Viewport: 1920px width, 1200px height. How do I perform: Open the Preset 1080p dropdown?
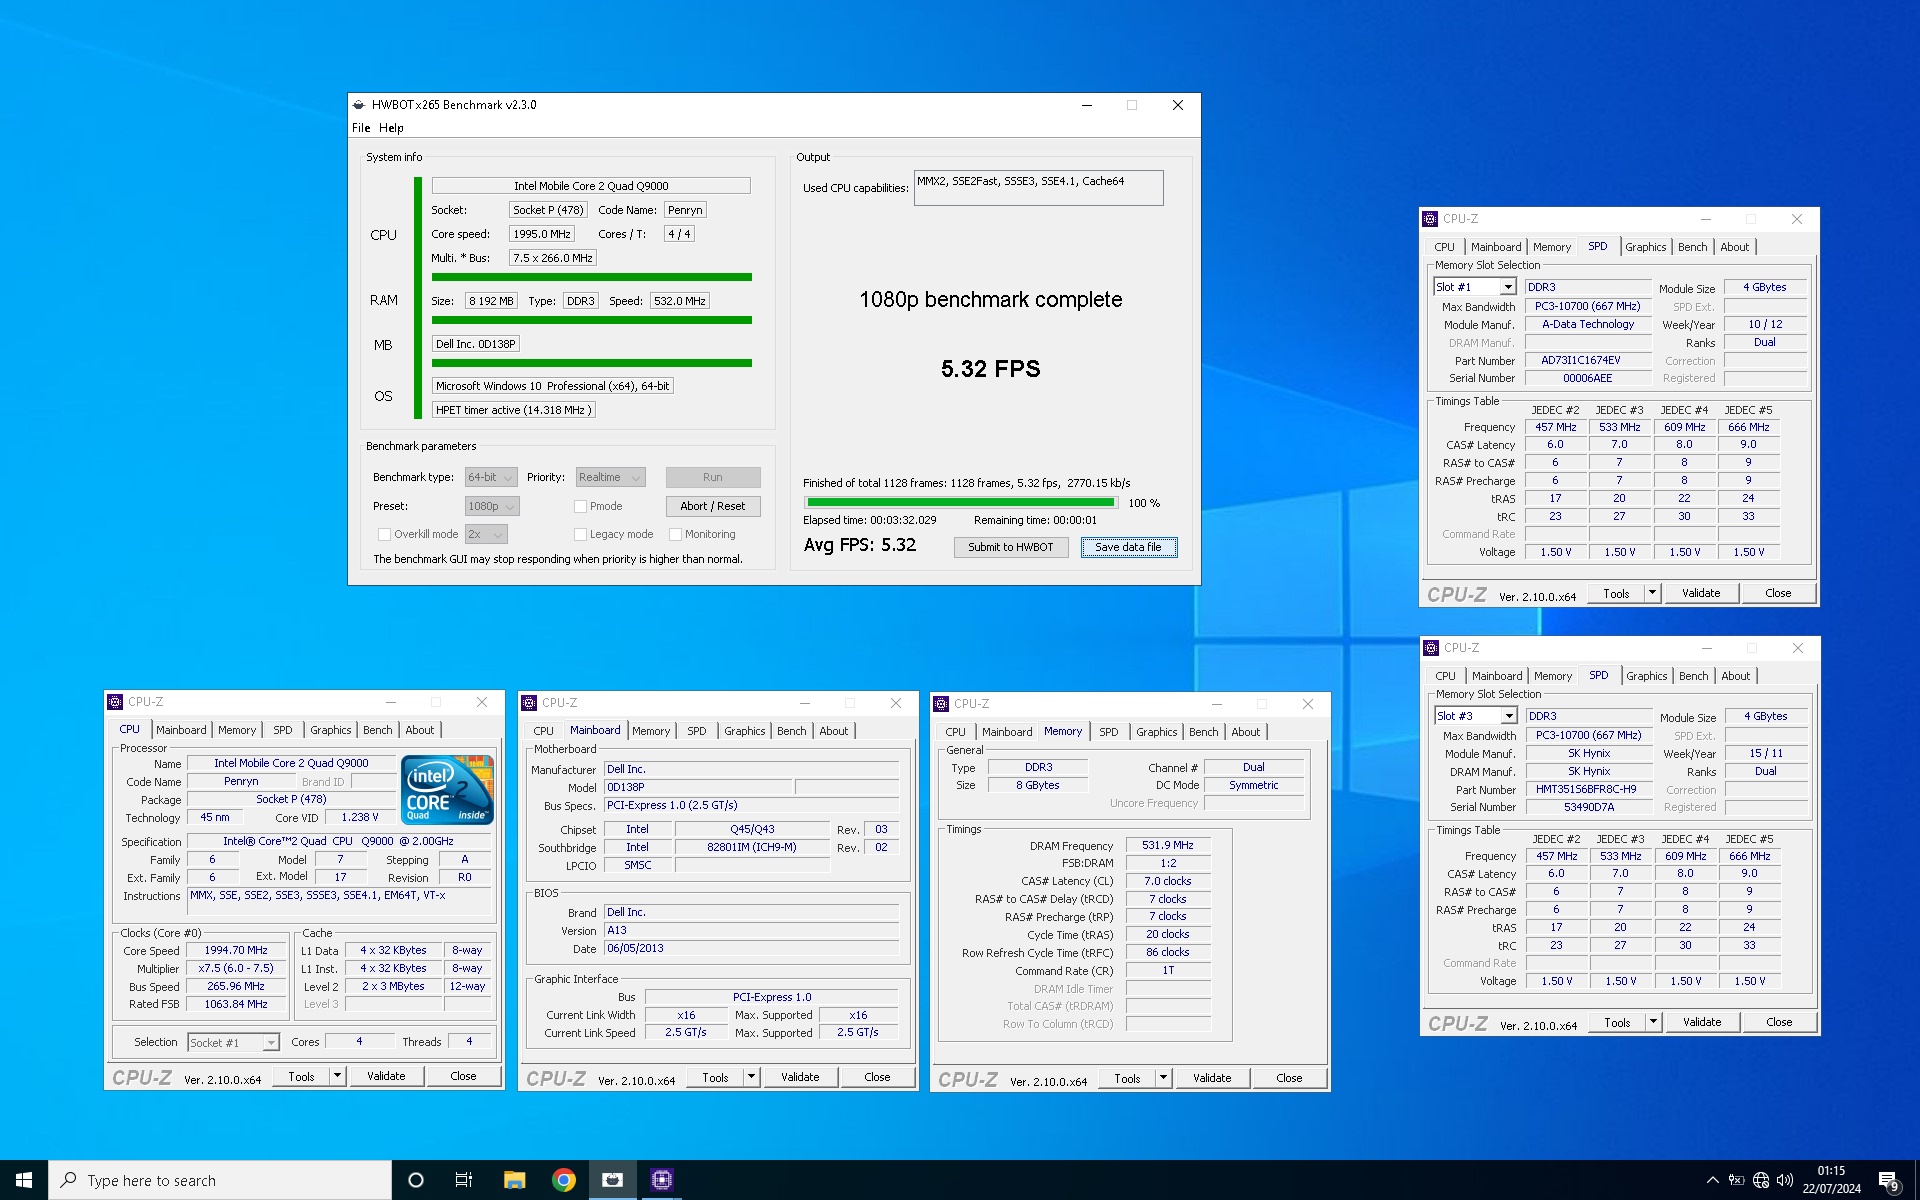tap(491, 507)
